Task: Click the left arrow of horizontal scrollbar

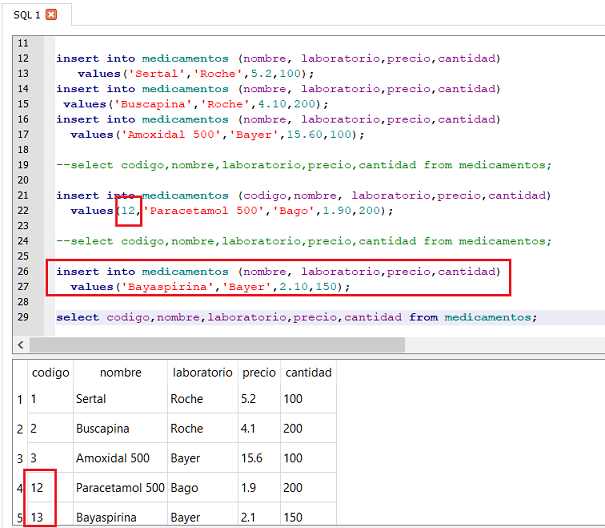Action: click(x=20, y=345)
